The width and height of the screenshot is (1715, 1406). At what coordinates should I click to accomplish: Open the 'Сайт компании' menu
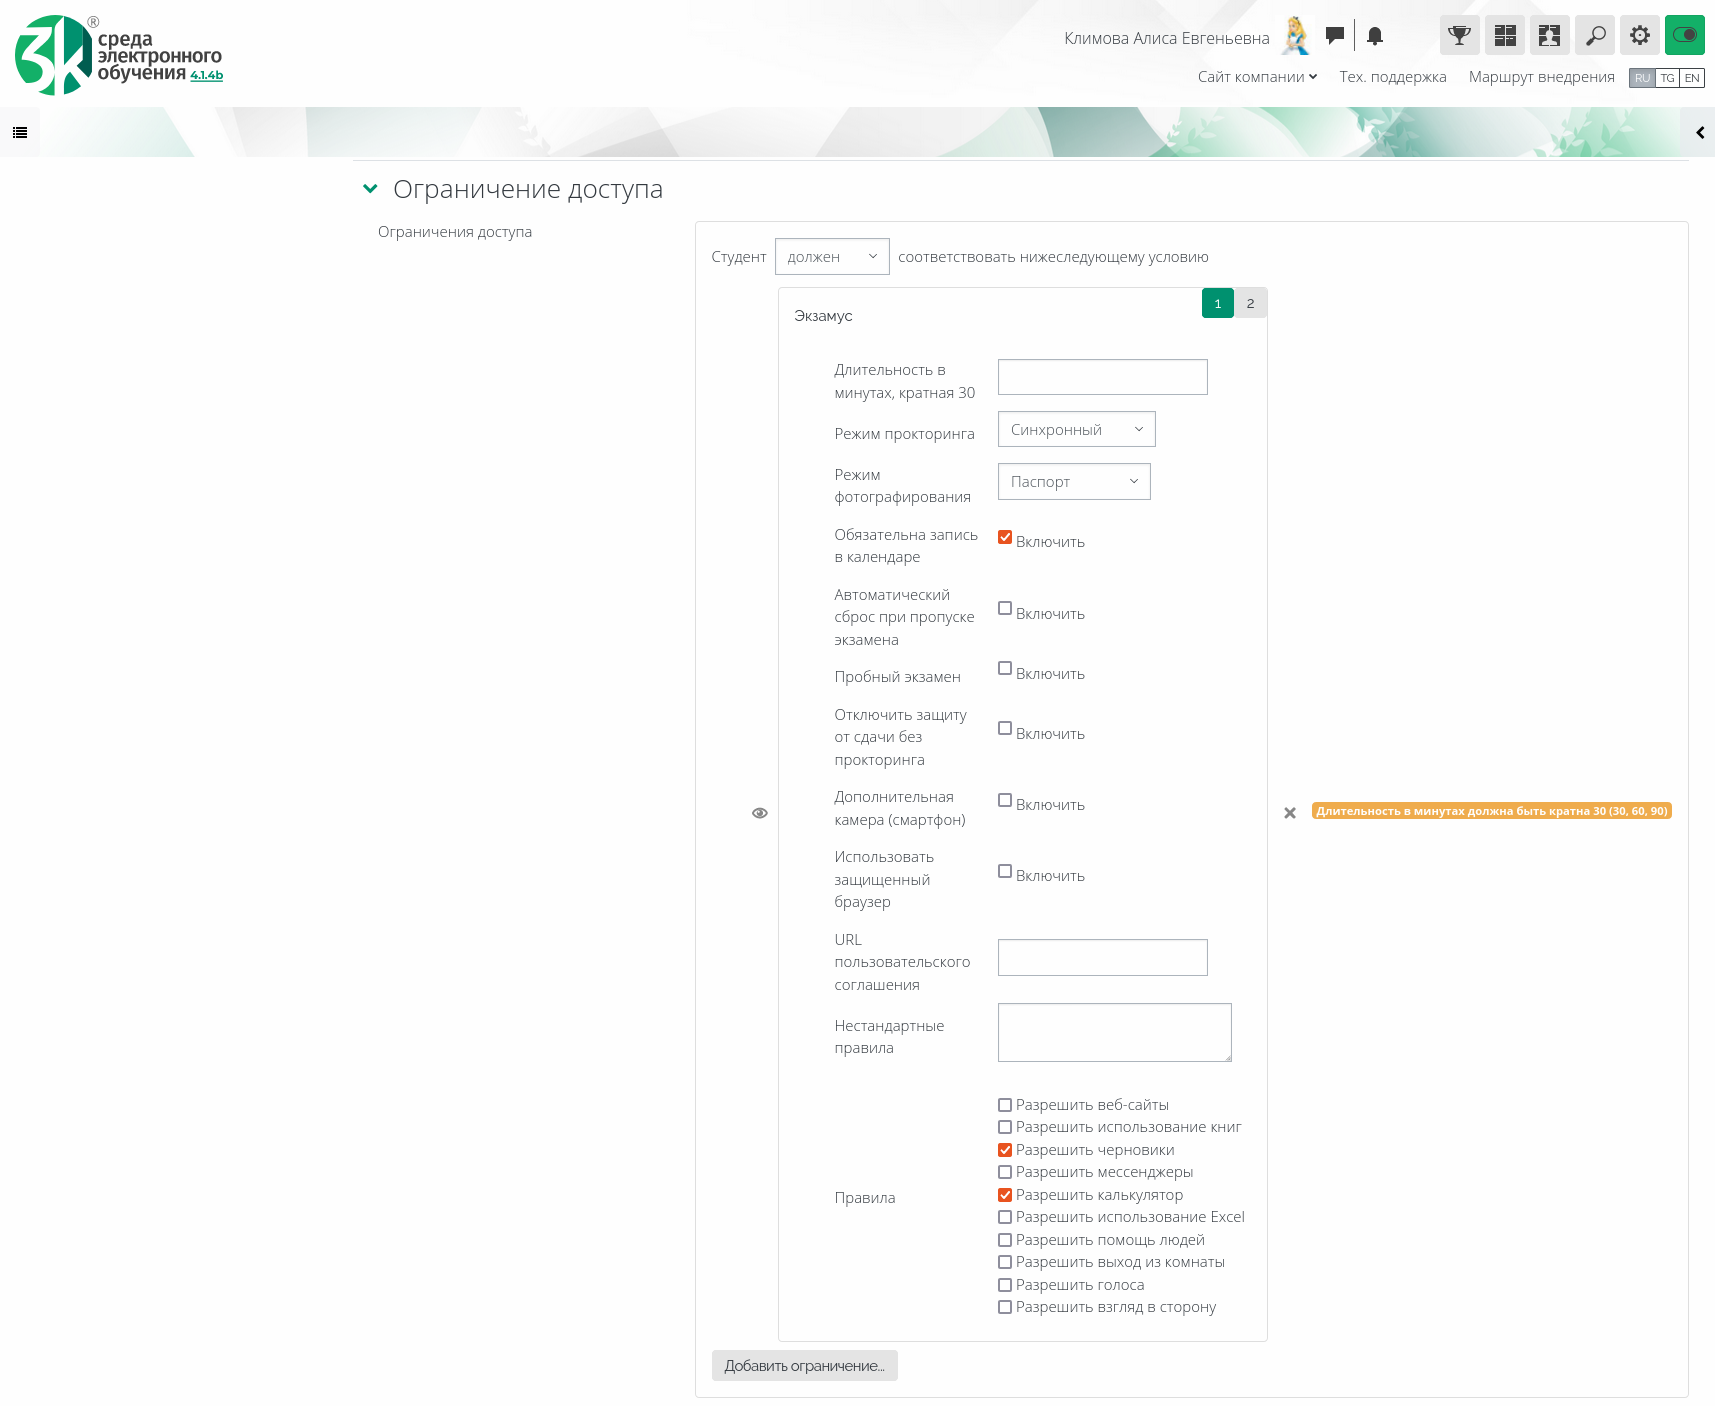(1256, 77)
